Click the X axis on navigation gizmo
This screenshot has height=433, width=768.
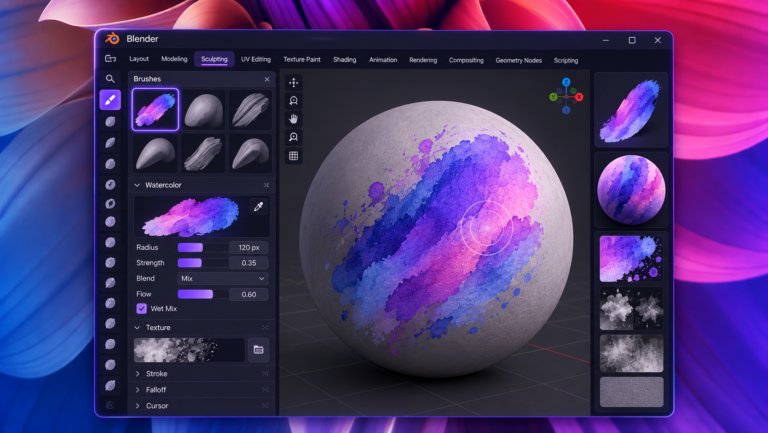click(579, 97)
